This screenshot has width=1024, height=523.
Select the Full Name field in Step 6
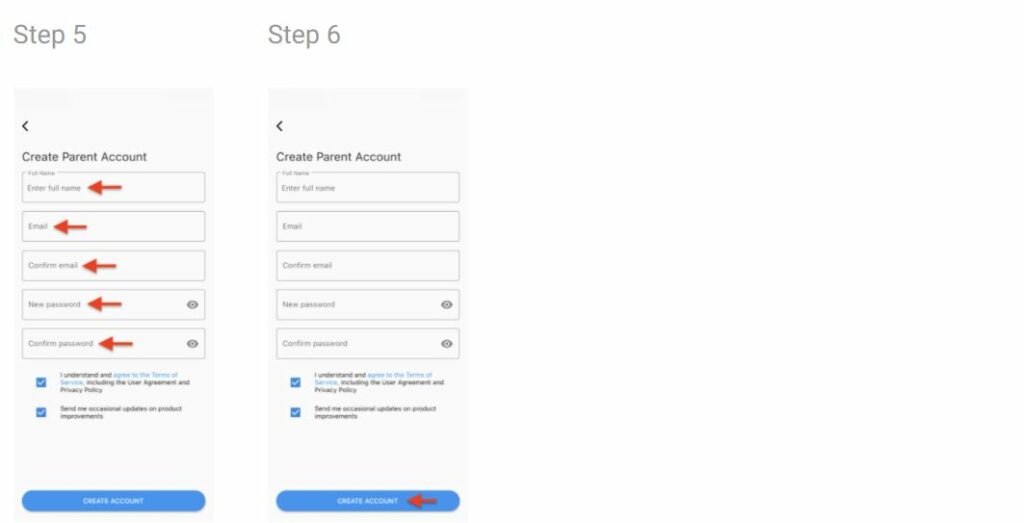368,187
